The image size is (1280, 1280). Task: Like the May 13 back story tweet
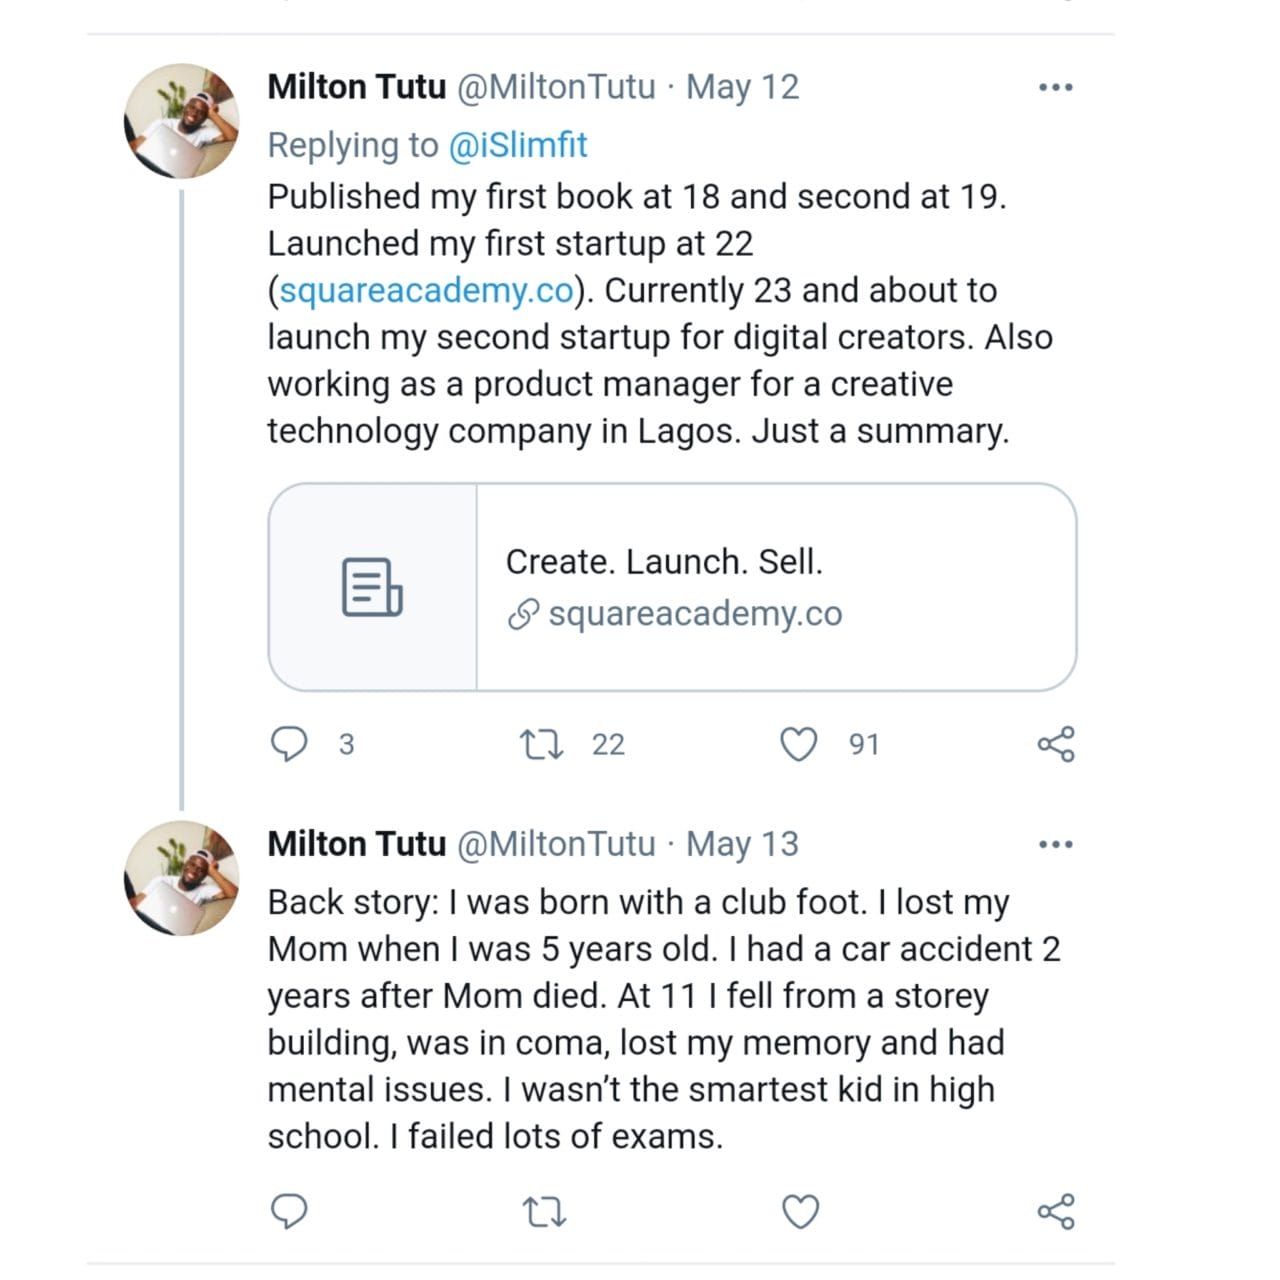(x=800, y=1212)
